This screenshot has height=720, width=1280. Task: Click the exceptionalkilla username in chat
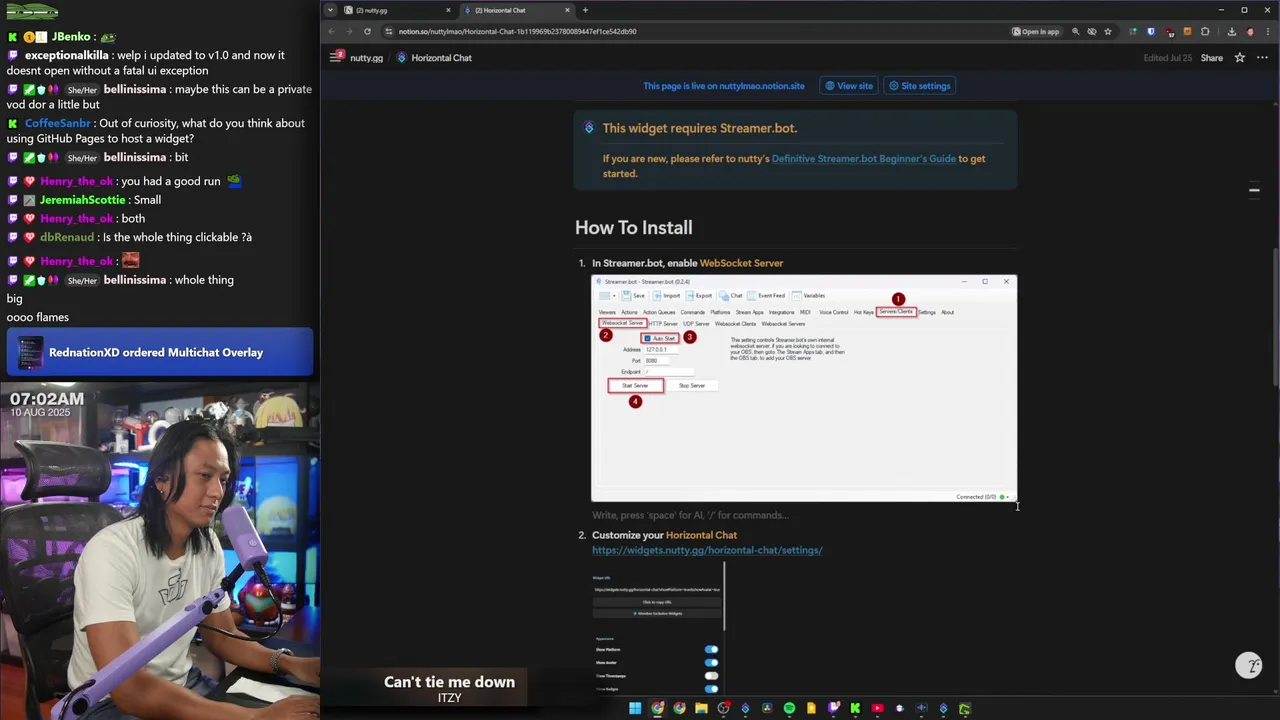(x=67, y=55)
